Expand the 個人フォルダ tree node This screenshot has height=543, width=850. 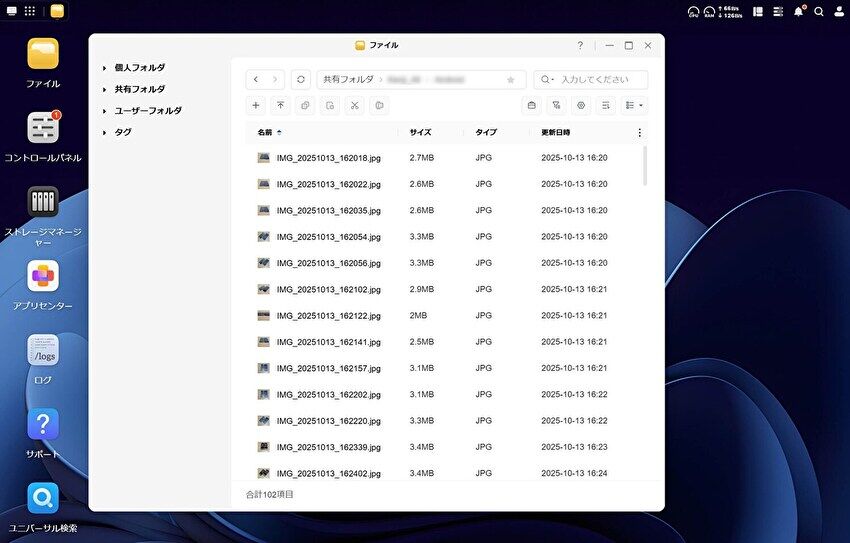(105, 68)
